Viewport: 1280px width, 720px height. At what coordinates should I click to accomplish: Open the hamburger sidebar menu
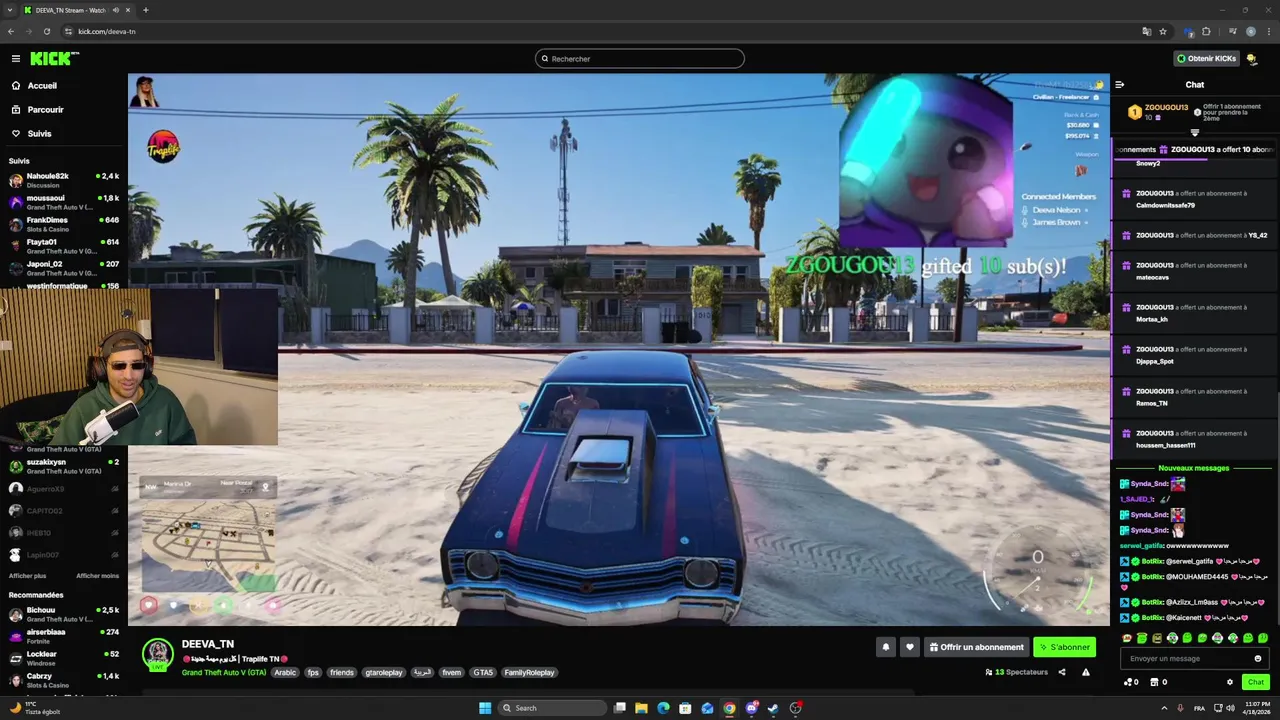15,59
